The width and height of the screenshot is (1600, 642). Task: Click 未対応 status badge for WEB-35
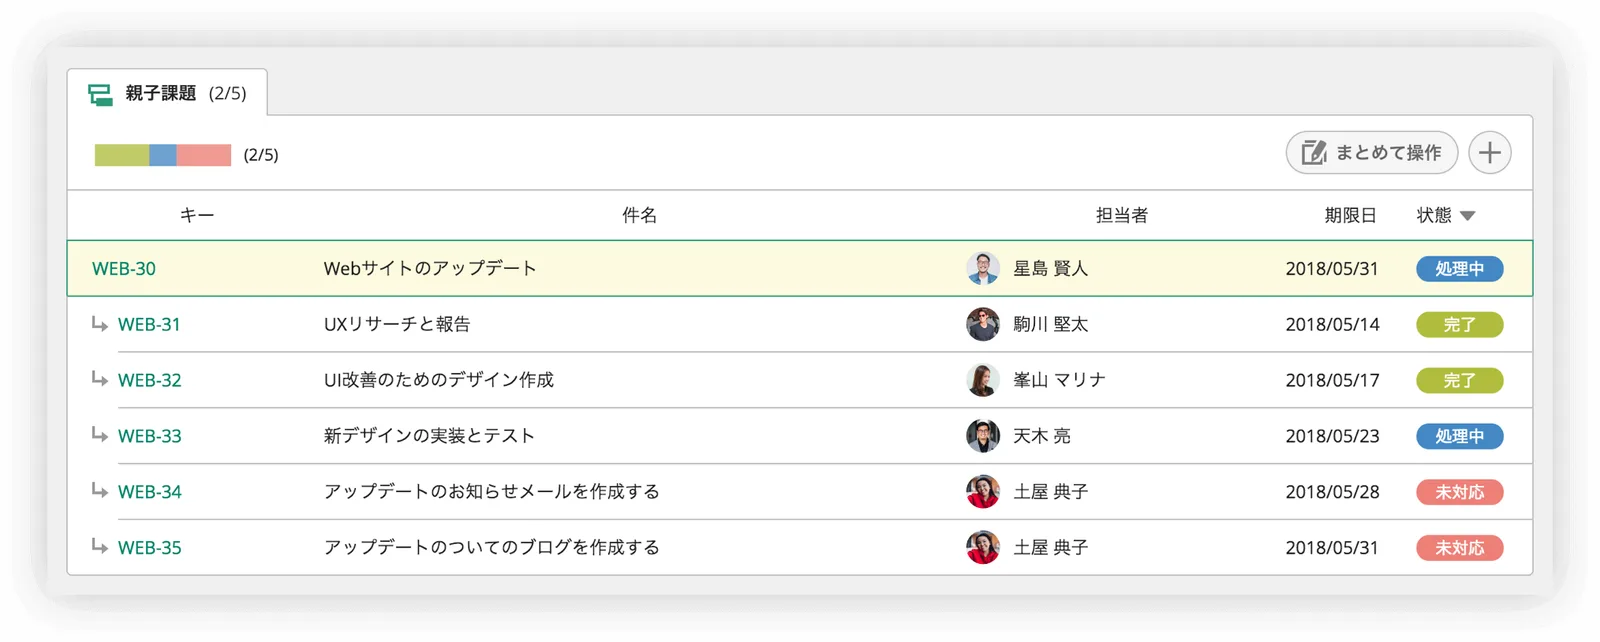click(x=1459, y=549)
